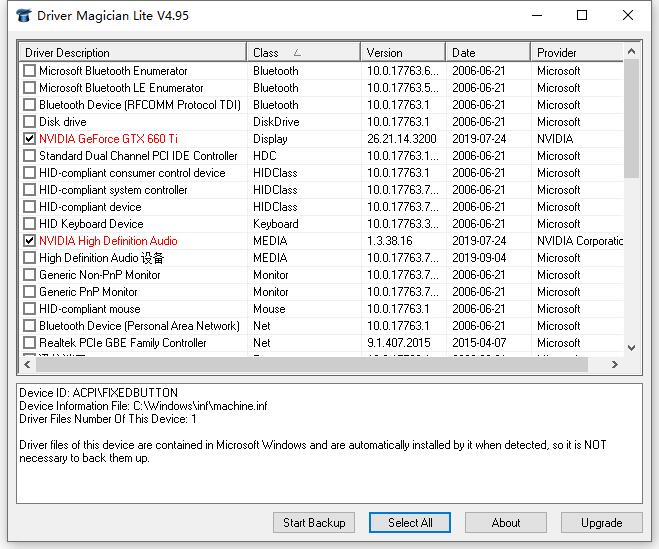Check Bluetooth Device (RFCOMM Protocol TDI) box

click(29, 105)
